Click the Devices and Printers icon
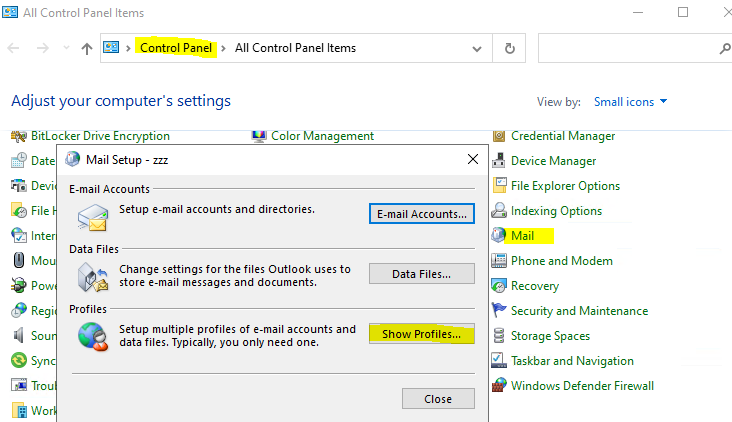This screenshot has height=422, width=732. click(x=19, y=185)
